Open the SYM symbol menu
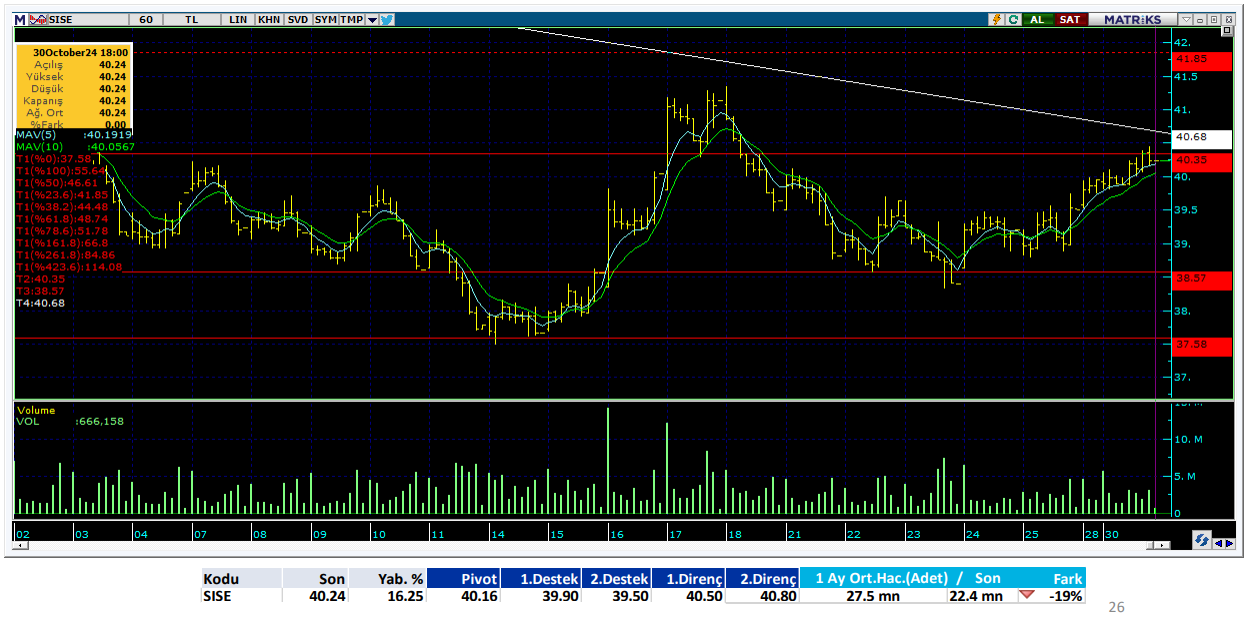Viewport: 1251px width, 624px height. pyautogui.click(x=325, y=19)
